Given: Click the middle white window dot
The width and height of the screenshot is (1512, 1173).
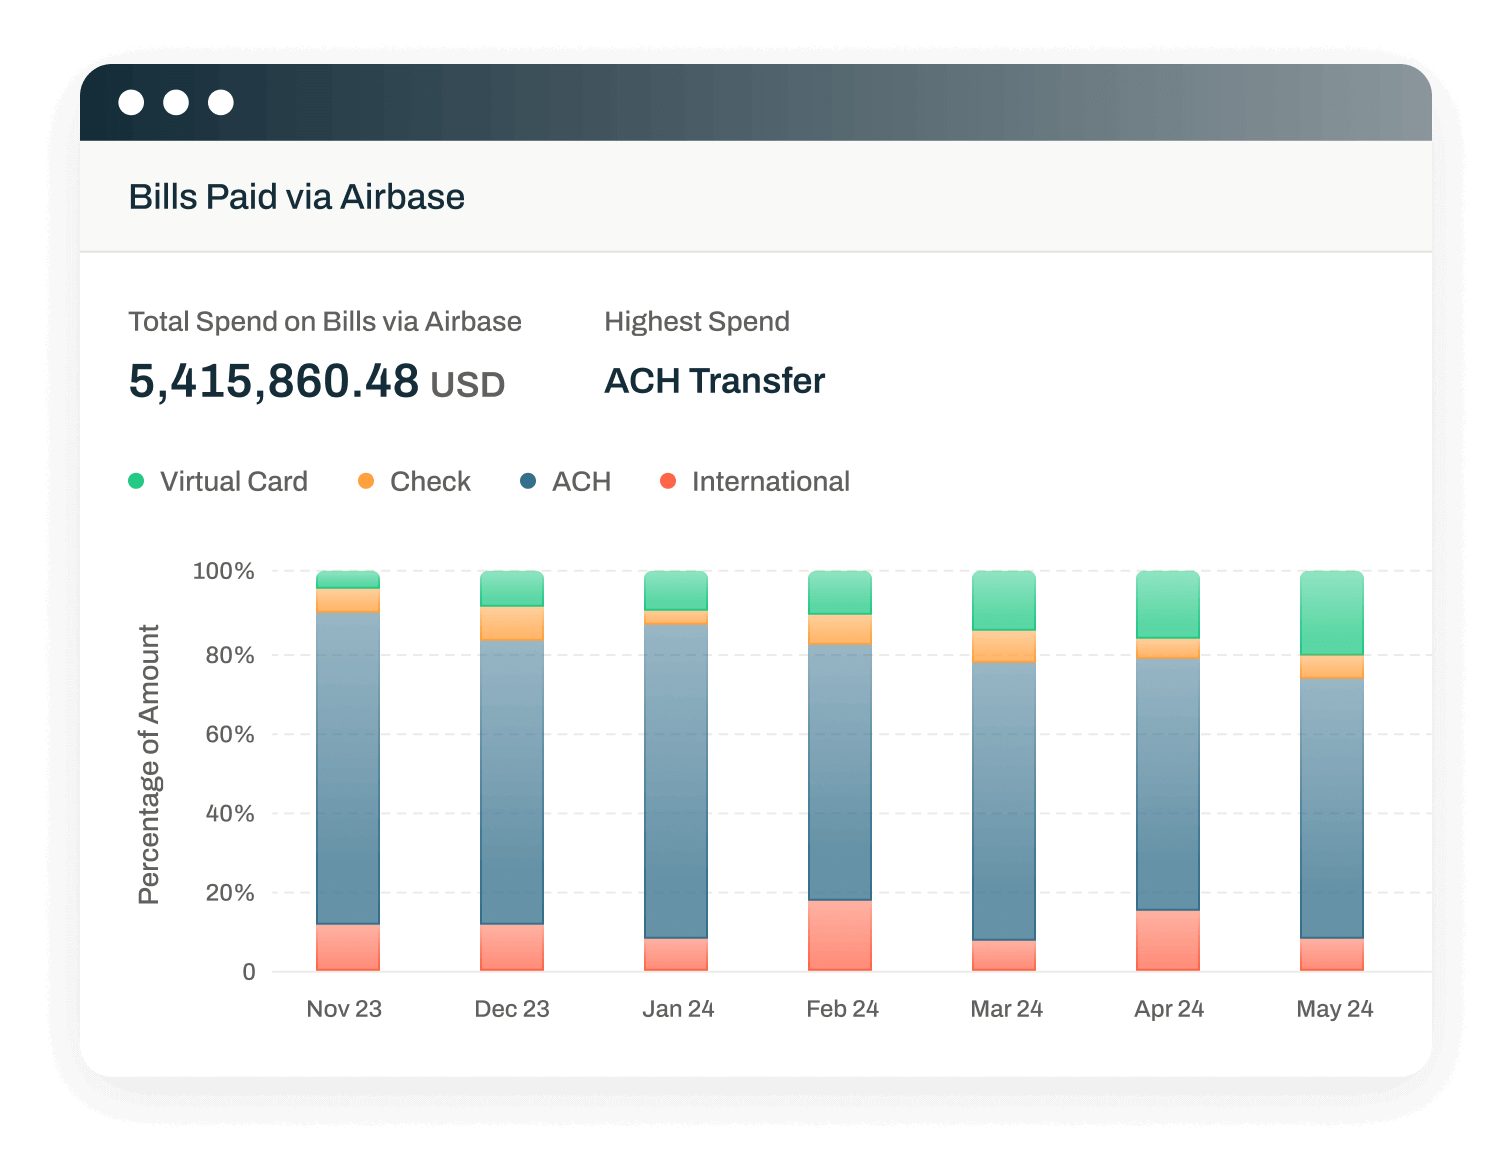Looking at the screenshot, I should [x=176, y=102].
